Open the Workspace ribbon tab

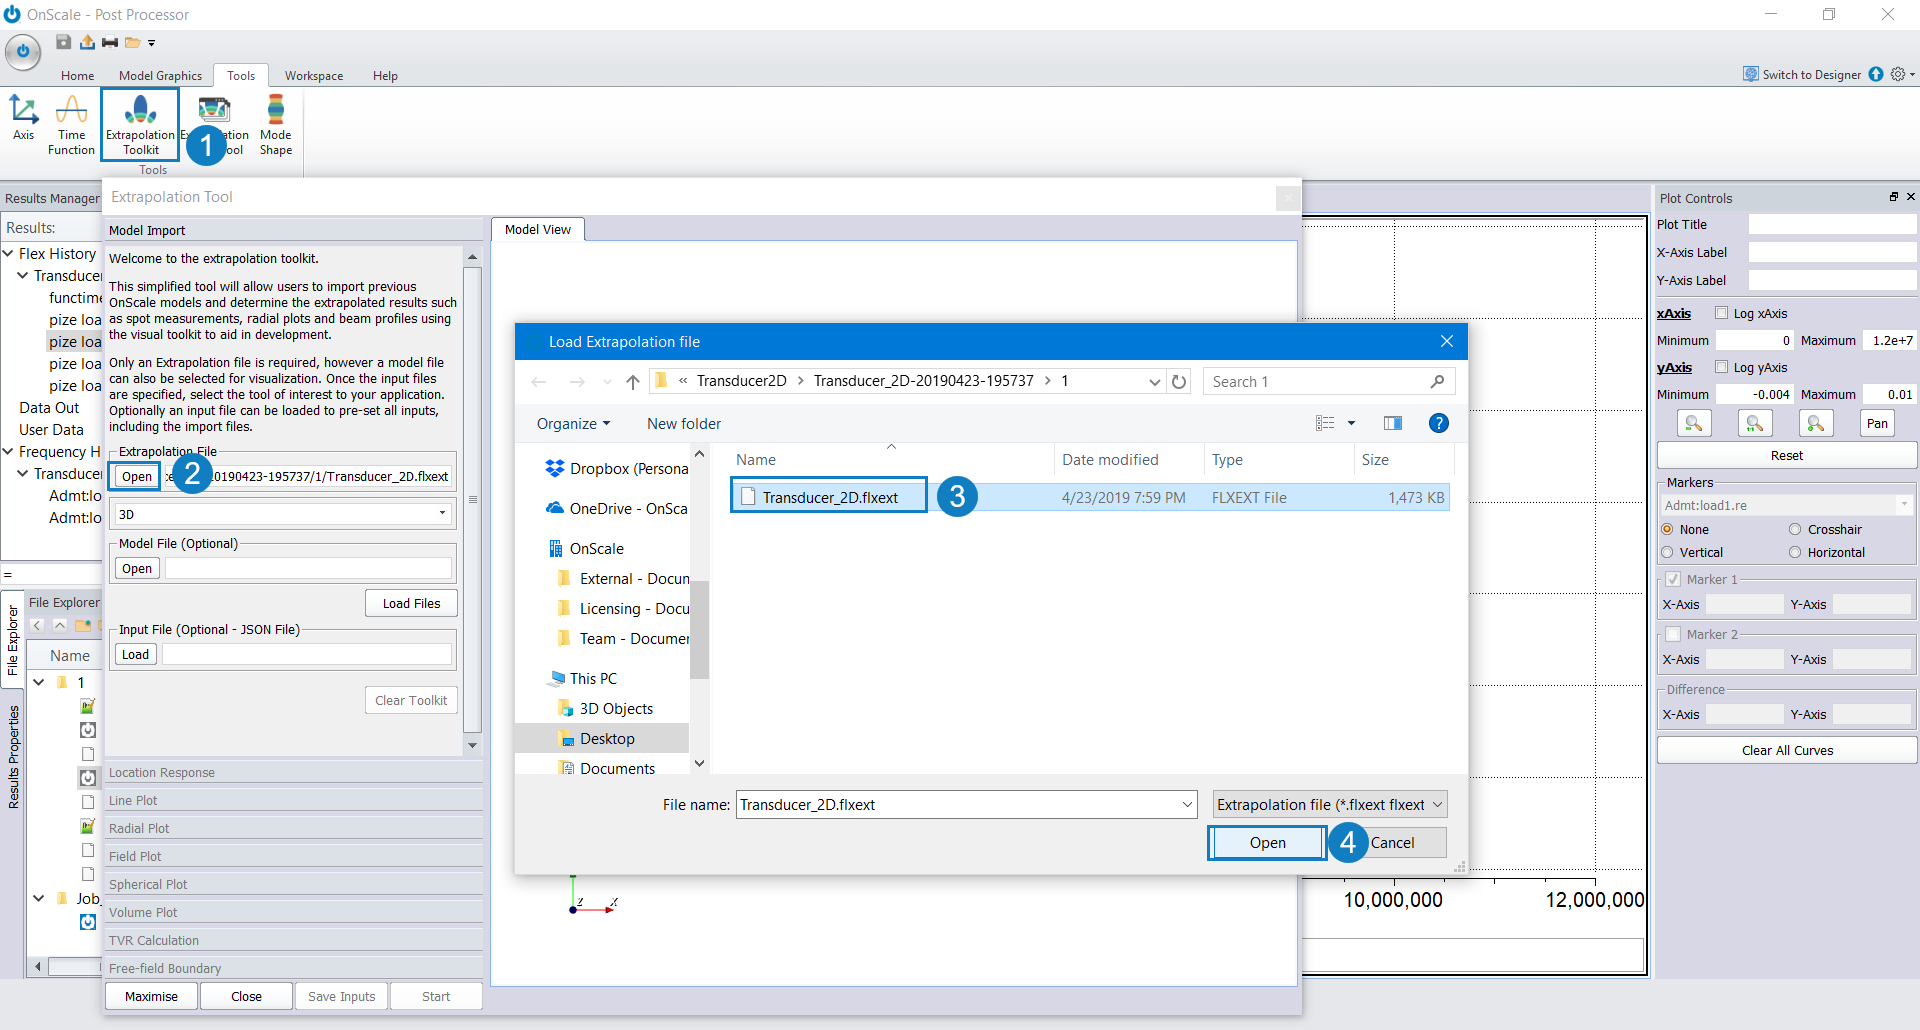click(x=314, y=76)
